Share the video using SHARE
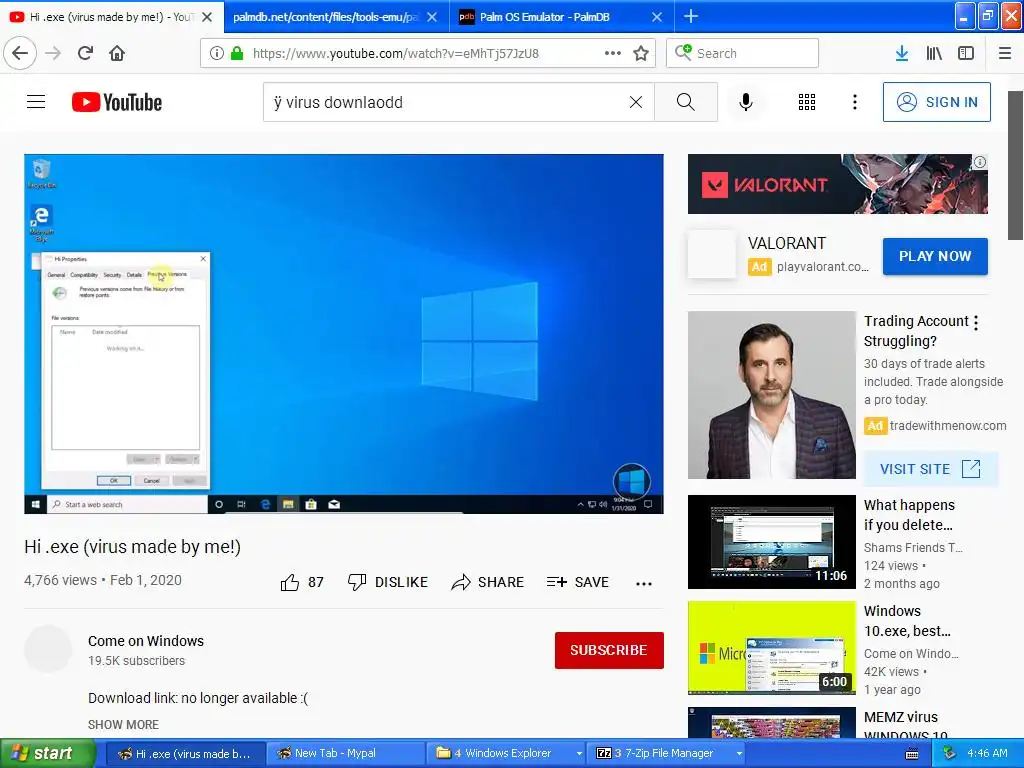1024x768 pixels. [487, 582]
